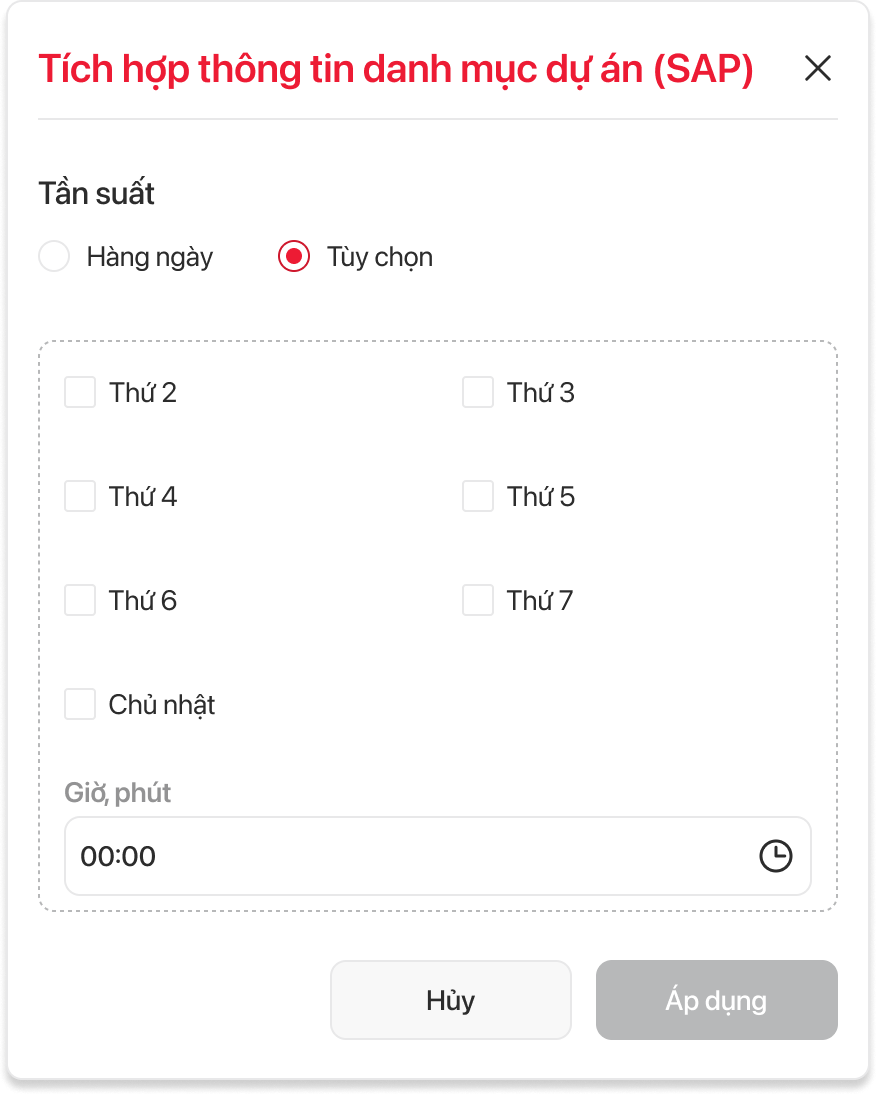Click the Tùy chọn label text
The height and width of the screenshot is (1094, 876).
[x=380, y=257]
